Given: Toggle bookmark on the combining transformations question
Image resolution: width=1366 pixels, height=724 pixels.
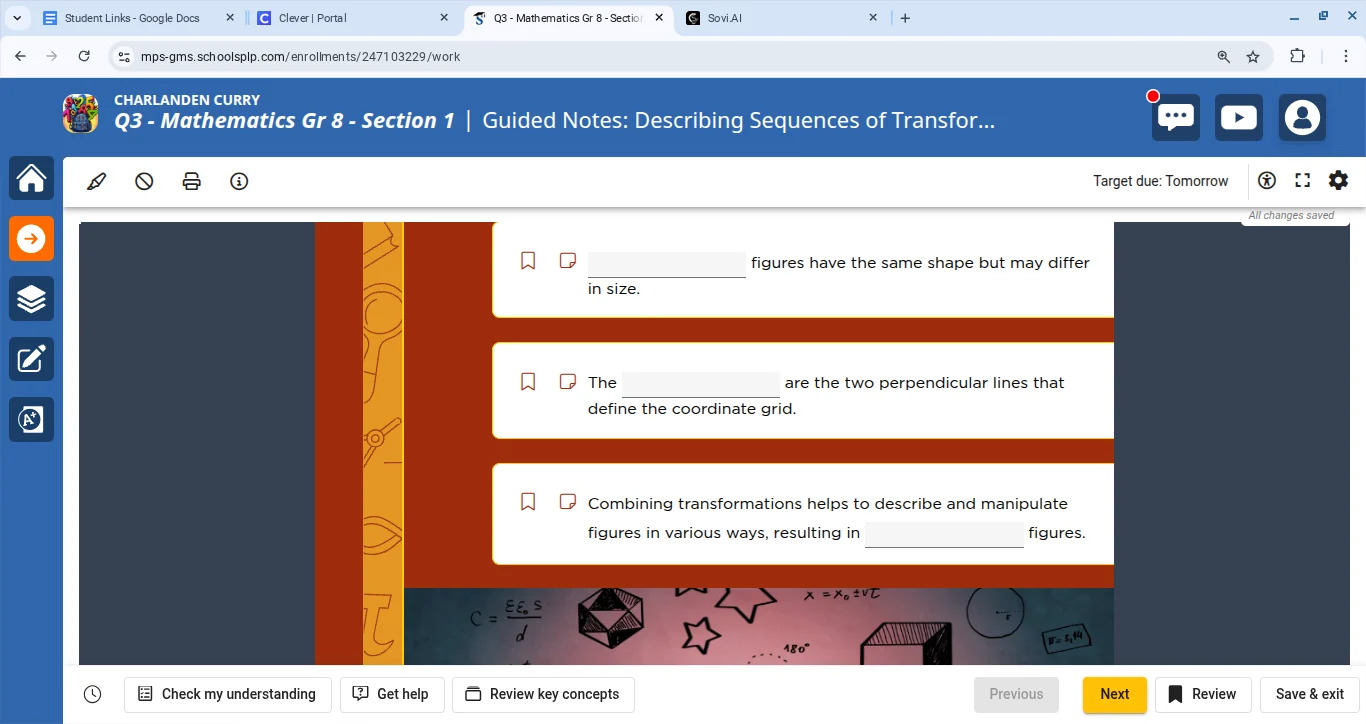Looking at the screenshot, I should click(528, 502).
